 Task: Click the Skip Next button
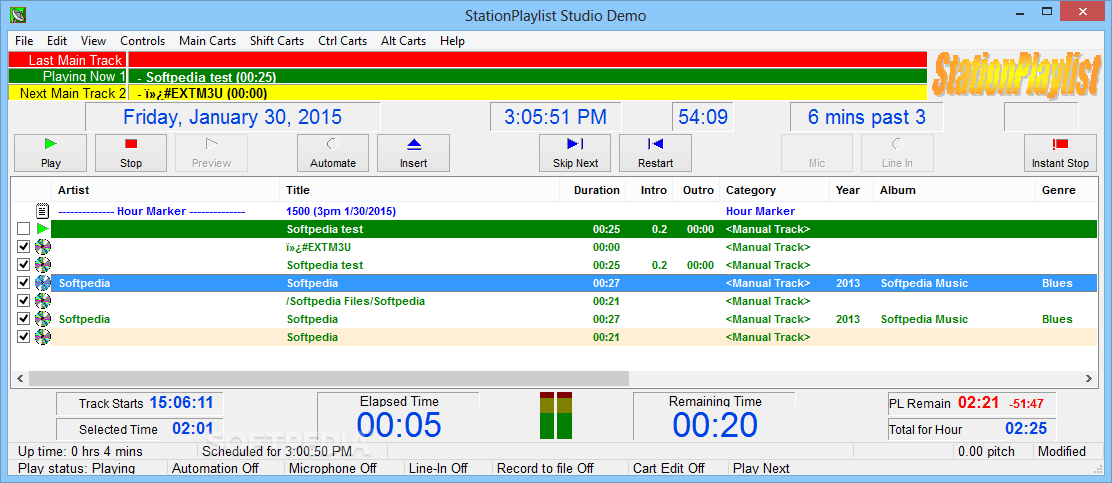pyautogui.click(x=575, y=152)
